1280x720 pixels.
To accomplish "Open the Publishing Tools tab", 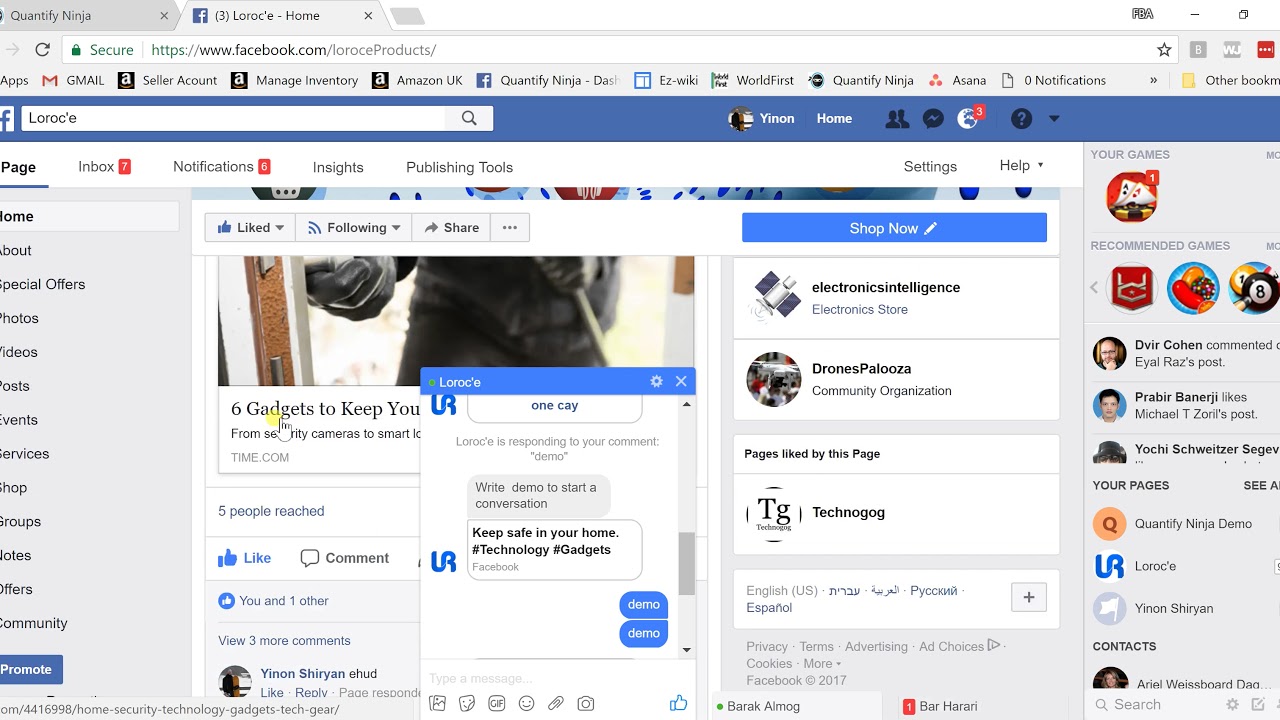I will (x=459, y=167).
